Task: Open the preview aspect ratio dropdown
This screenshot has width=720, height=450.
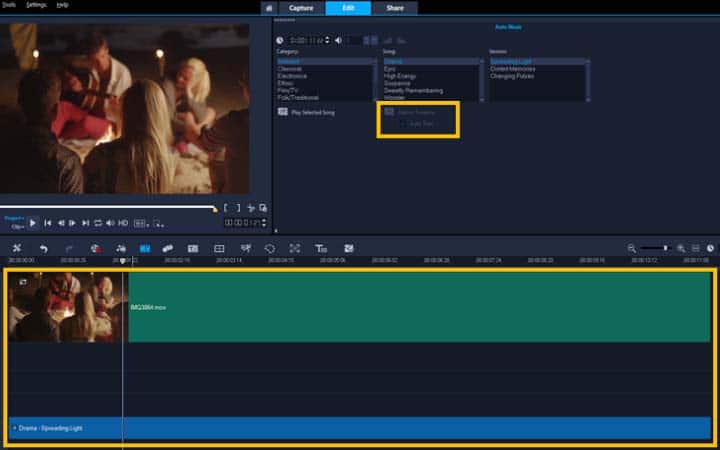Action: pos(140,224)
